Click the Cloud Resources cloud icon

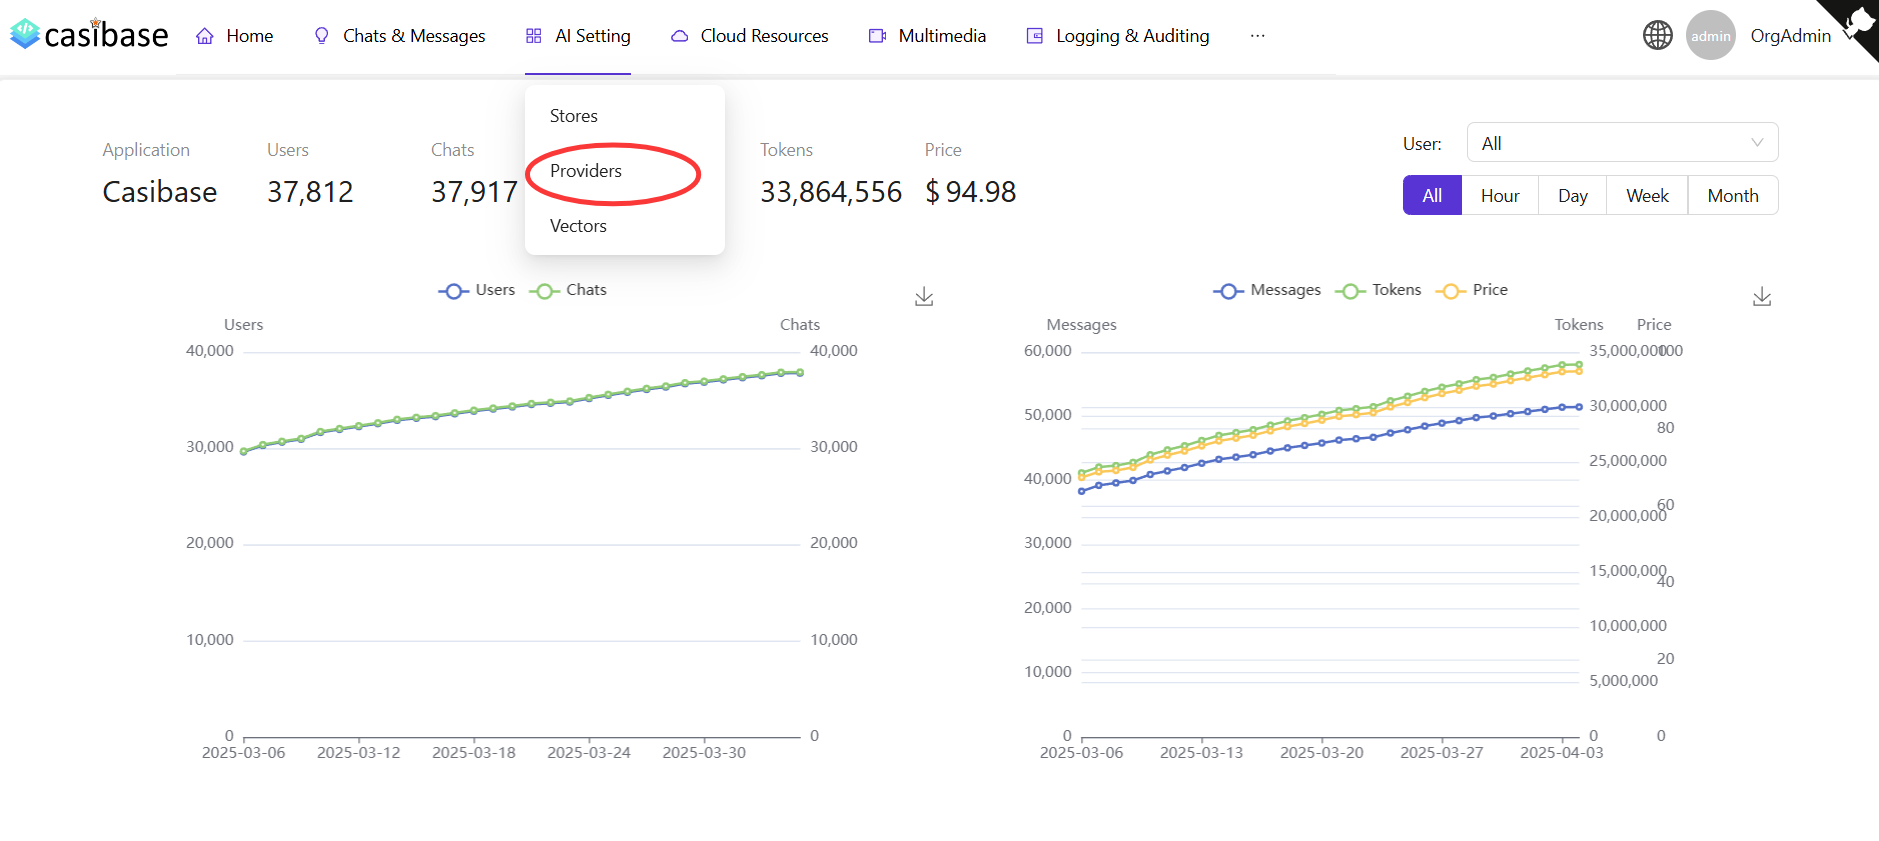(679, 36)
